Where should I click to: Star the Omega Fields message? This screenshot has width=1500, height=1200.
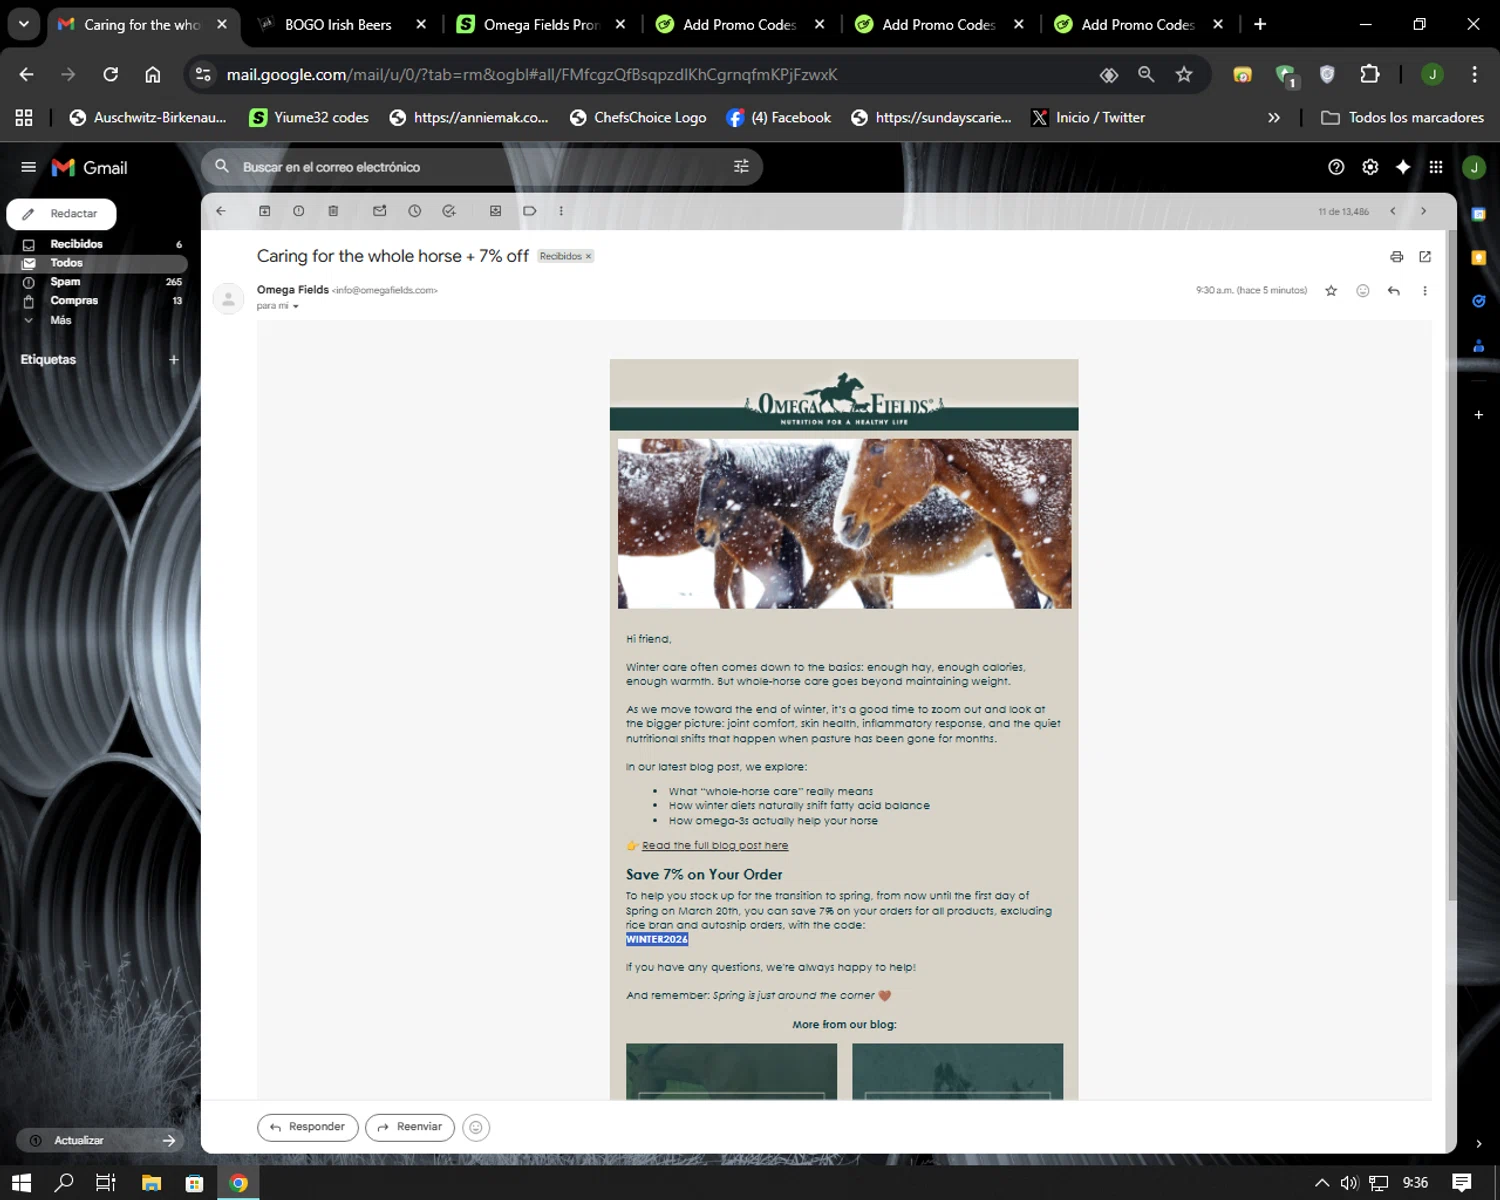(x=1331, y=291)
